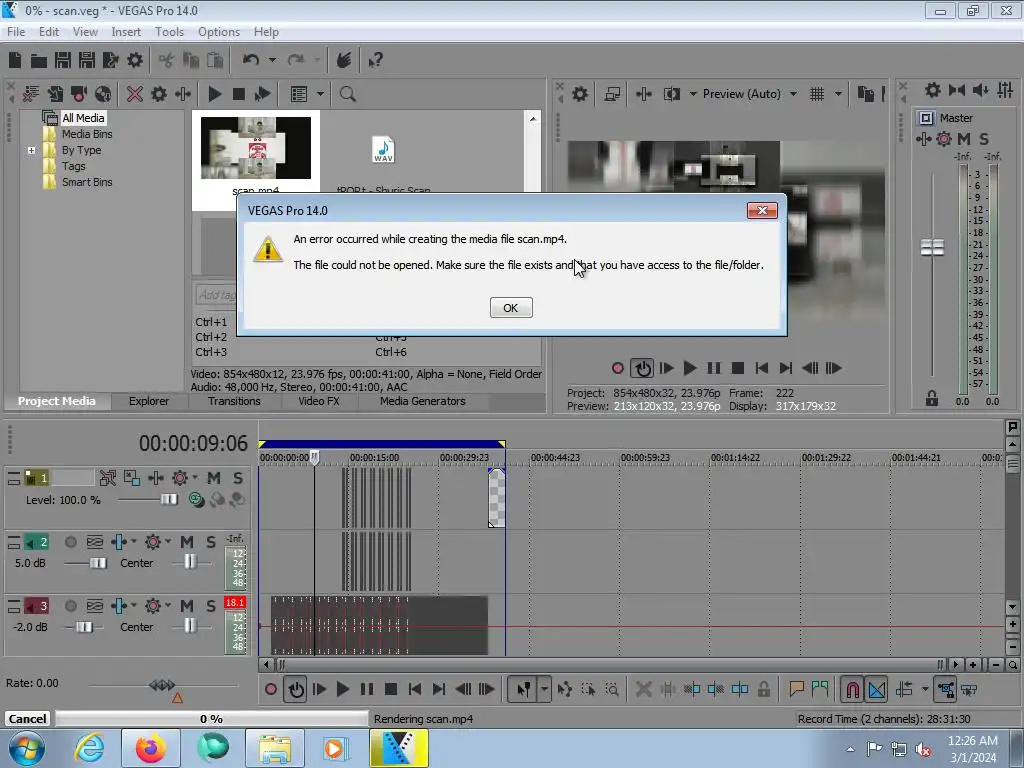Image resolution: width=1024 pixels, height=768 pixels.
Task: Arm audio track 2 for record
Action: [71, 542]
